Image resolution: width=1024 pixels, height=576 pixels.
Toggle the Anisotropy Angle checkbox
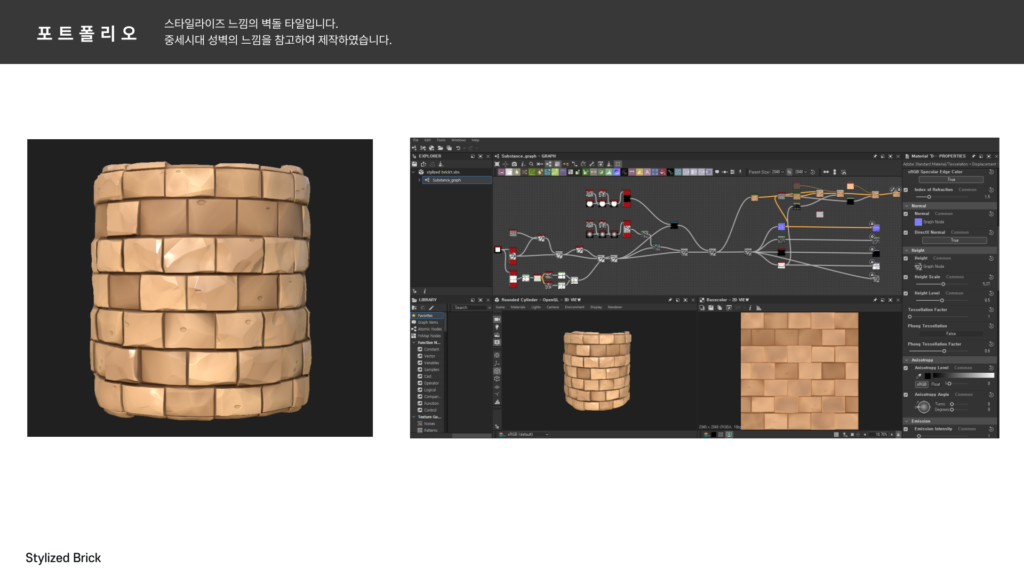point(907,394)
